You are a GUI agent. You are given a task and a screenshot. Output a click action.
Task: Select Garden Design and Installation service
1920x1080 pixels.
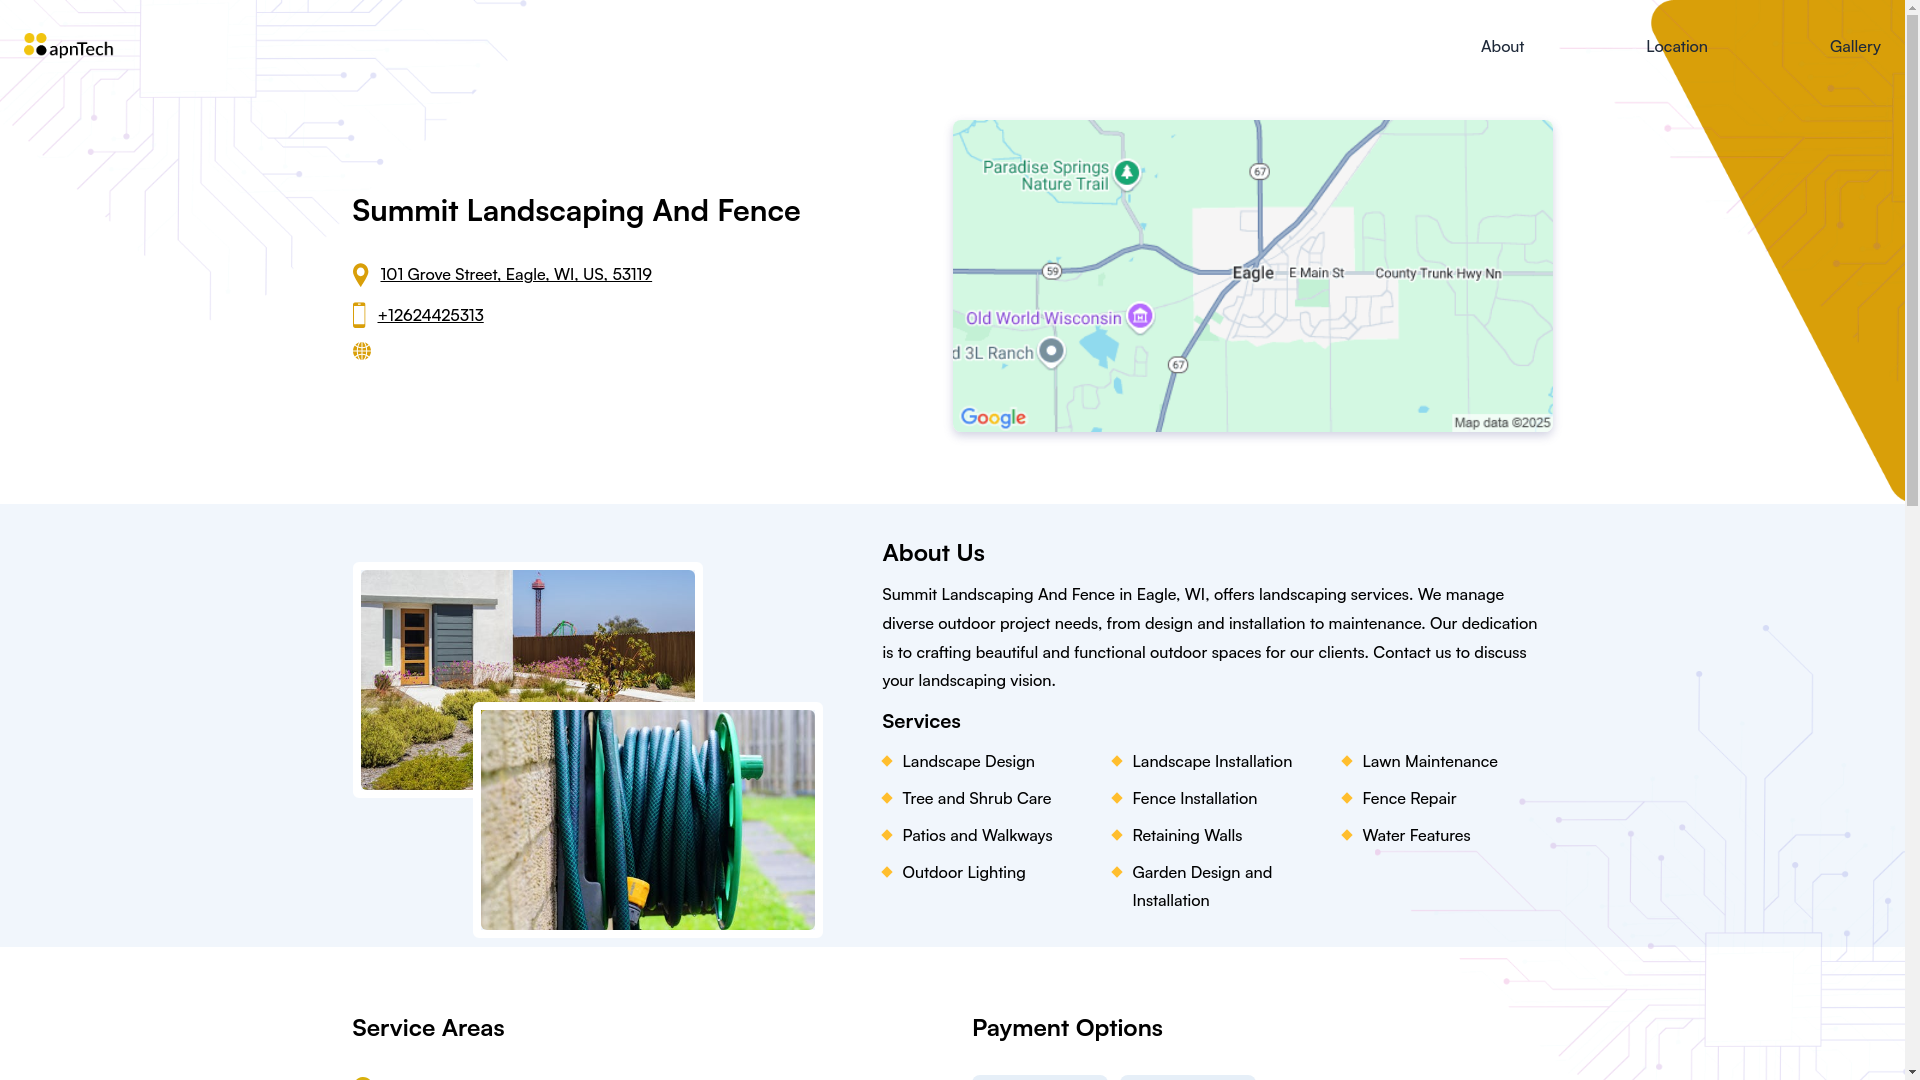[1202, 886]
